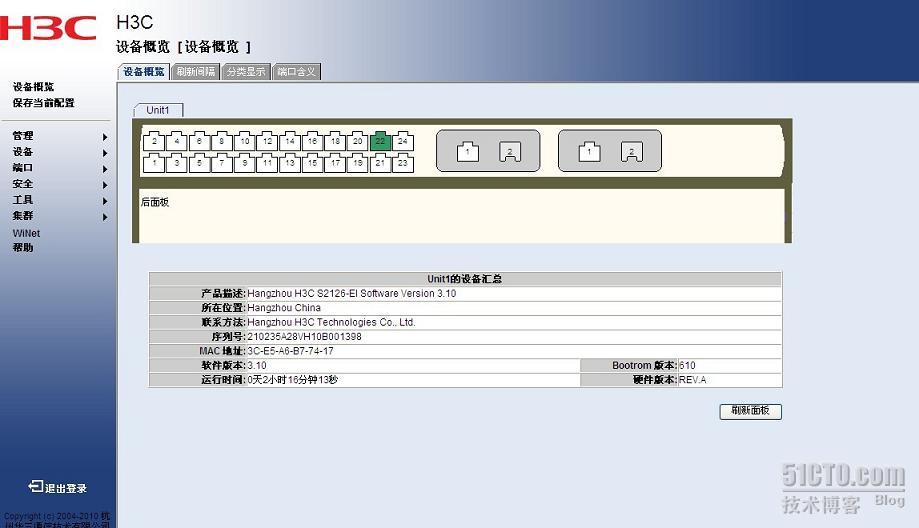This screenshot has width=919, height=528.
Task: Click serial number 210235A28VH10B001398
Action: tap(304, 336)
